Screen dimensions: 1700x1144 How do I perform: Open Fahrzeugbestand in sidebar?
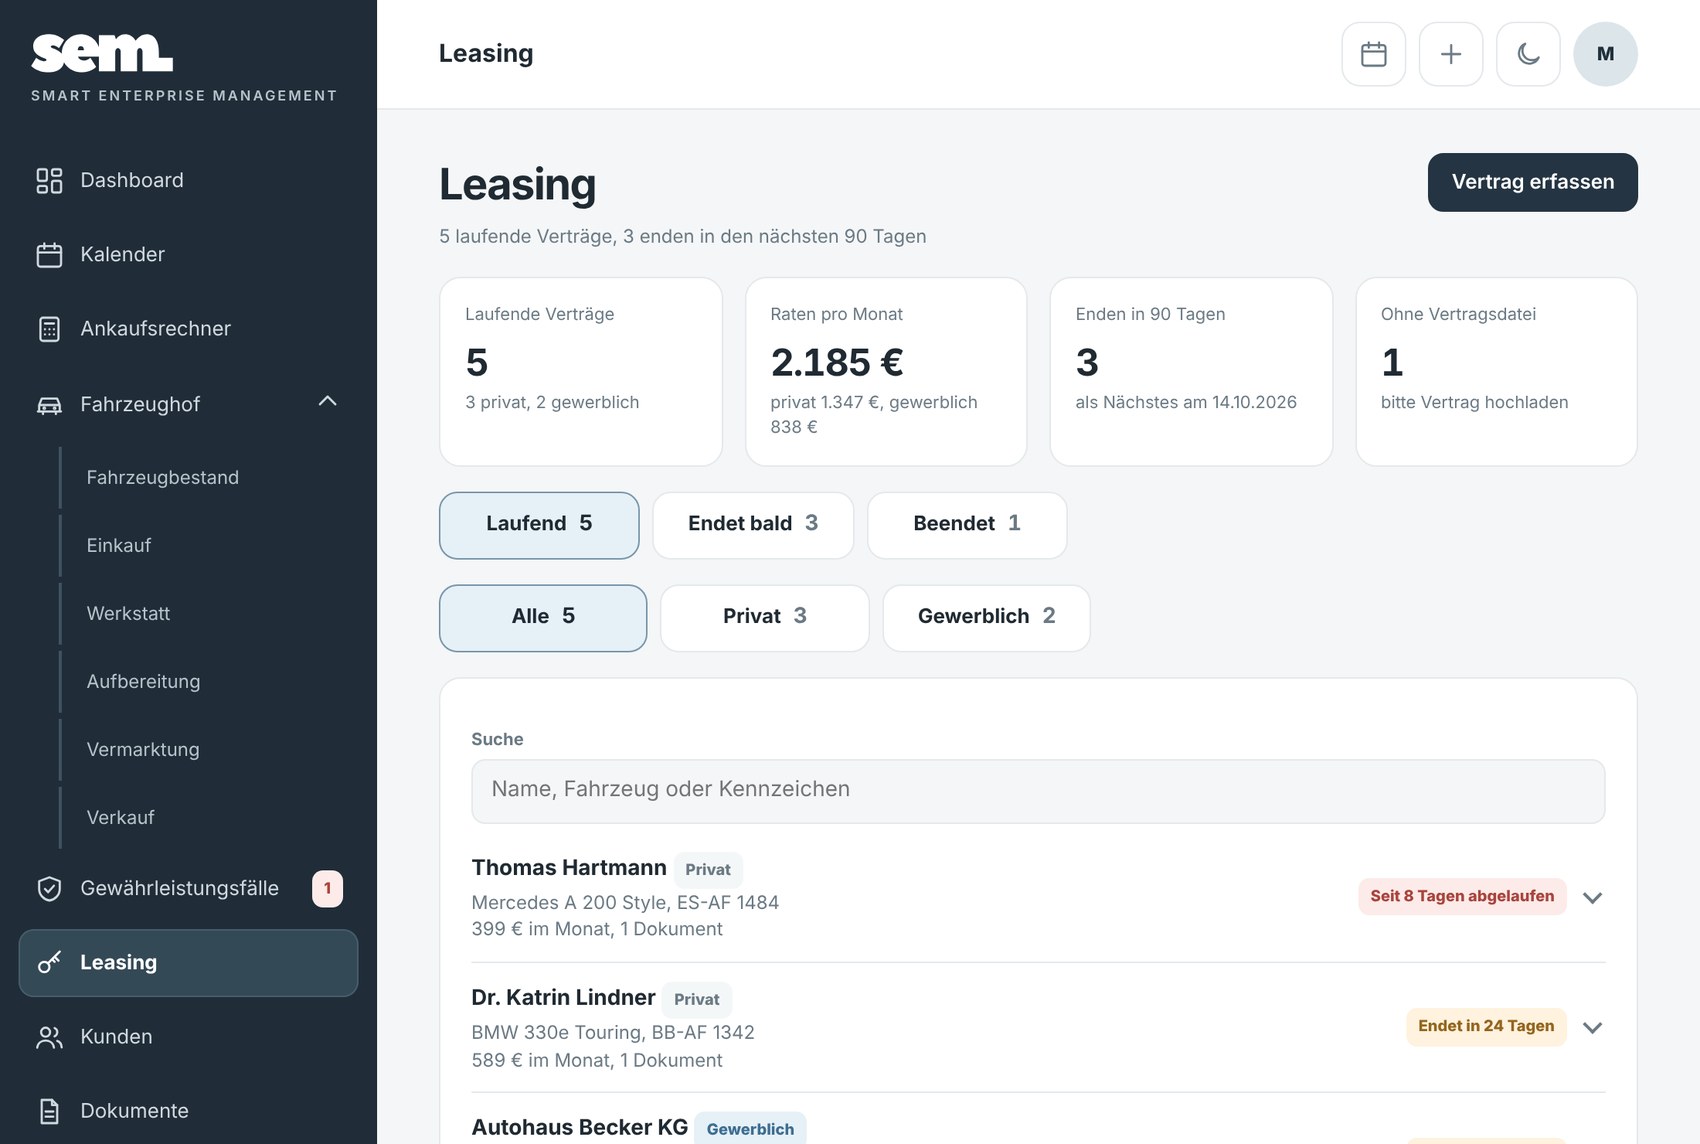pos(163,478)
